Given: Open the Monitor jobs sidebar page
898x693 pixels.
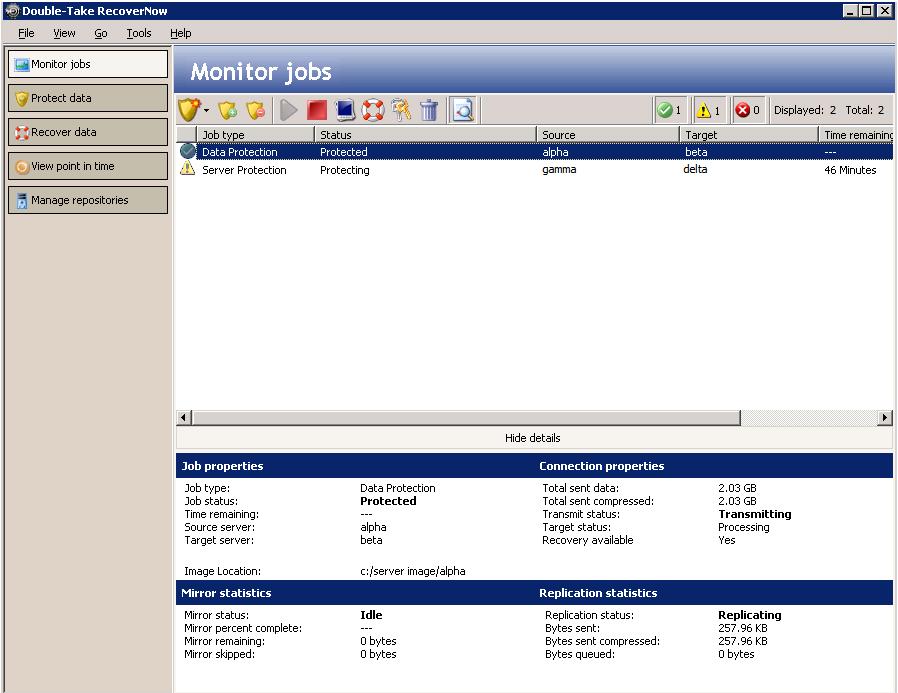Looking at the screenshot, I should 88,64.
